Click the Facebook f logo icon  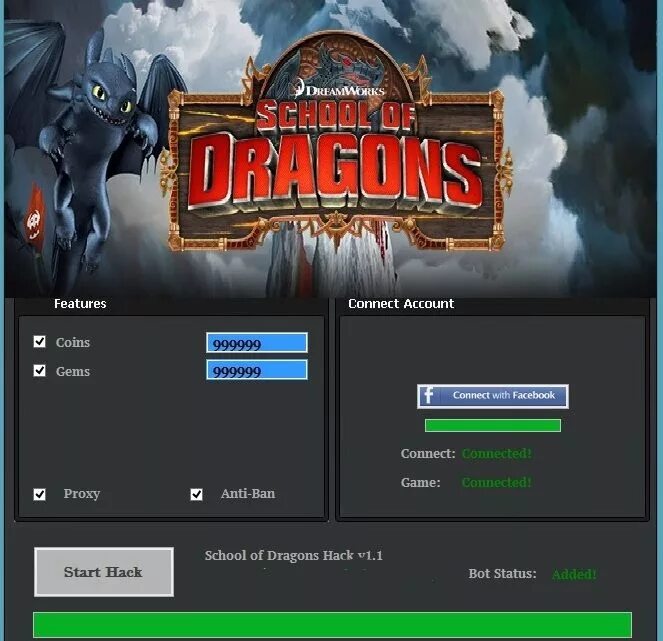(x=428, y=396)
